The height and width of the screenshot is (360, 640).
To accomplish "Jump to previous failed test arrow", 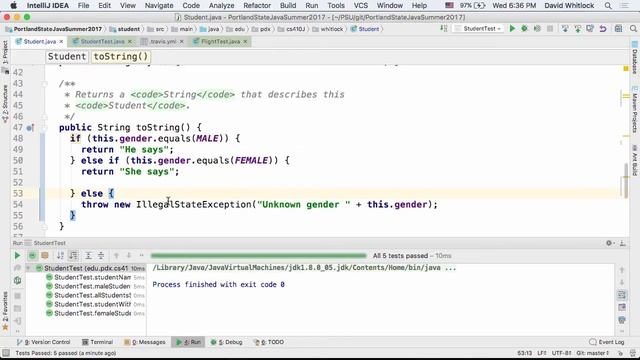I will (116, 256).
